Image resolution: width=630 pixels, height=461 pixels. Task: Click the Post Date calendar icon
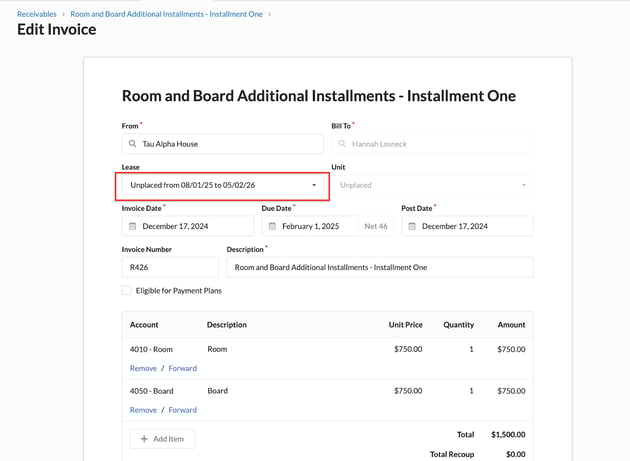pos(412,227)
